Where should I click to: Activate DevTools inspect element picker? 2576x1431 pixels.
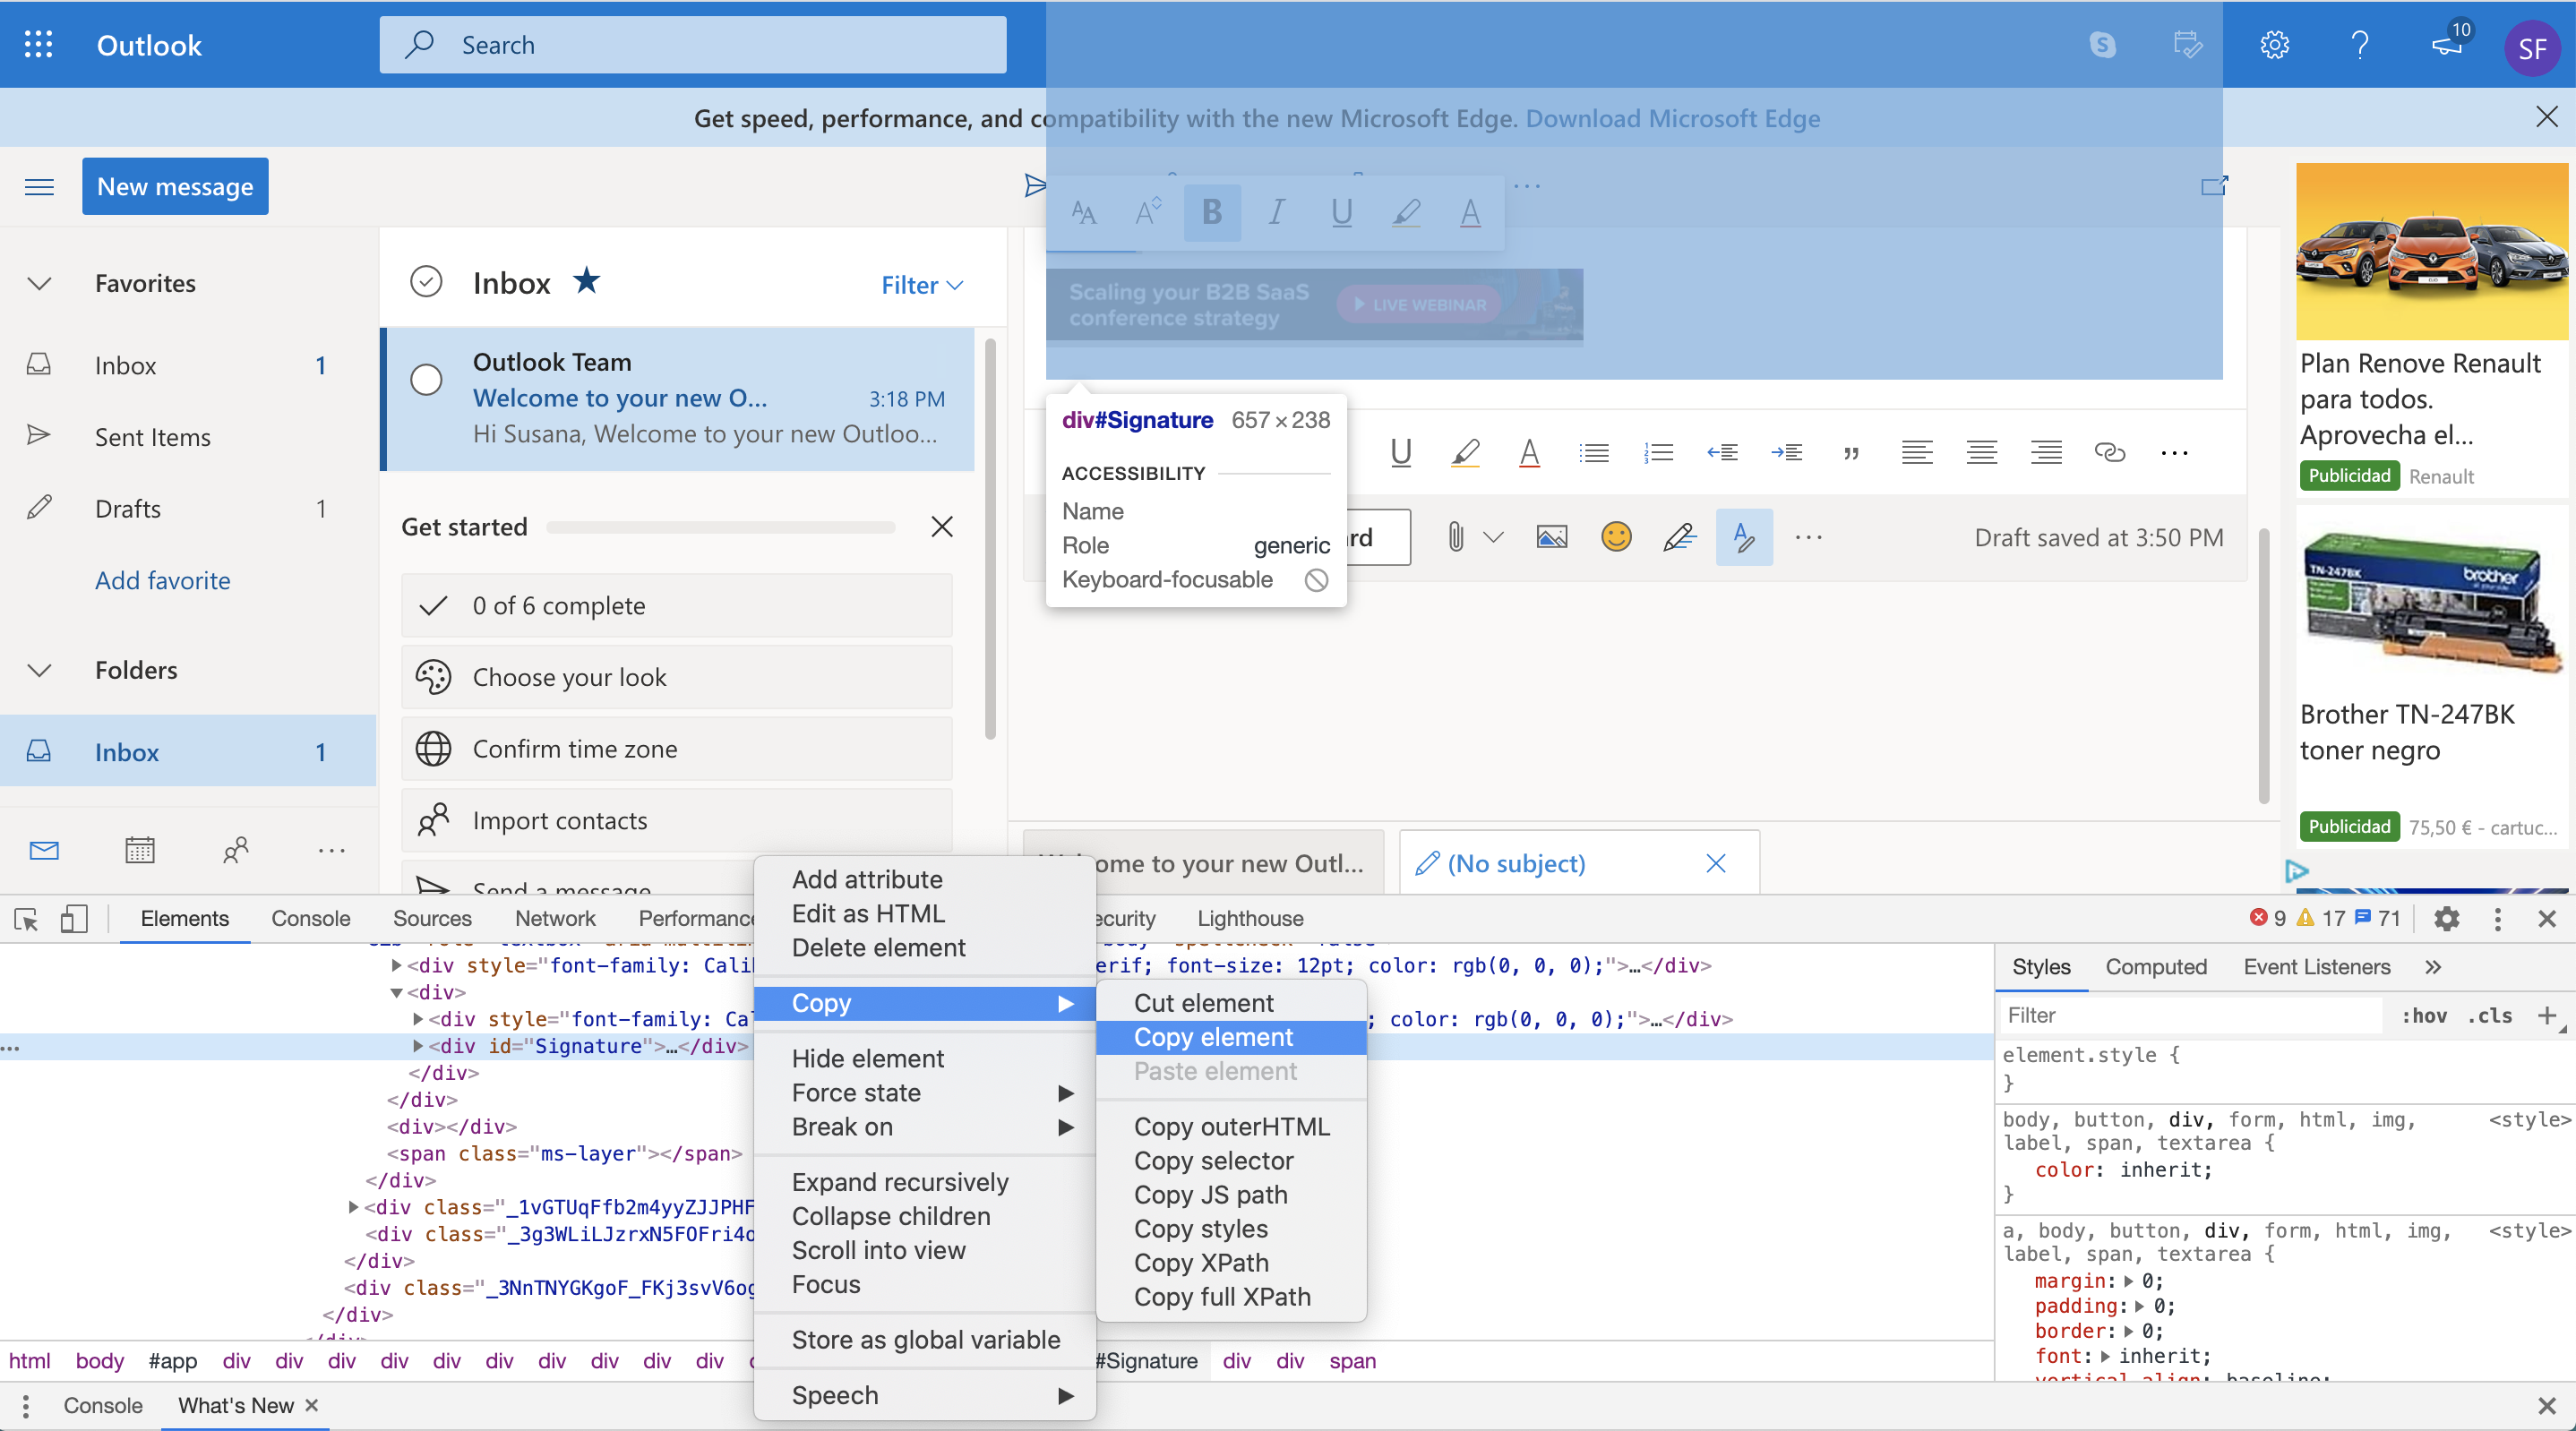[26, 919]
